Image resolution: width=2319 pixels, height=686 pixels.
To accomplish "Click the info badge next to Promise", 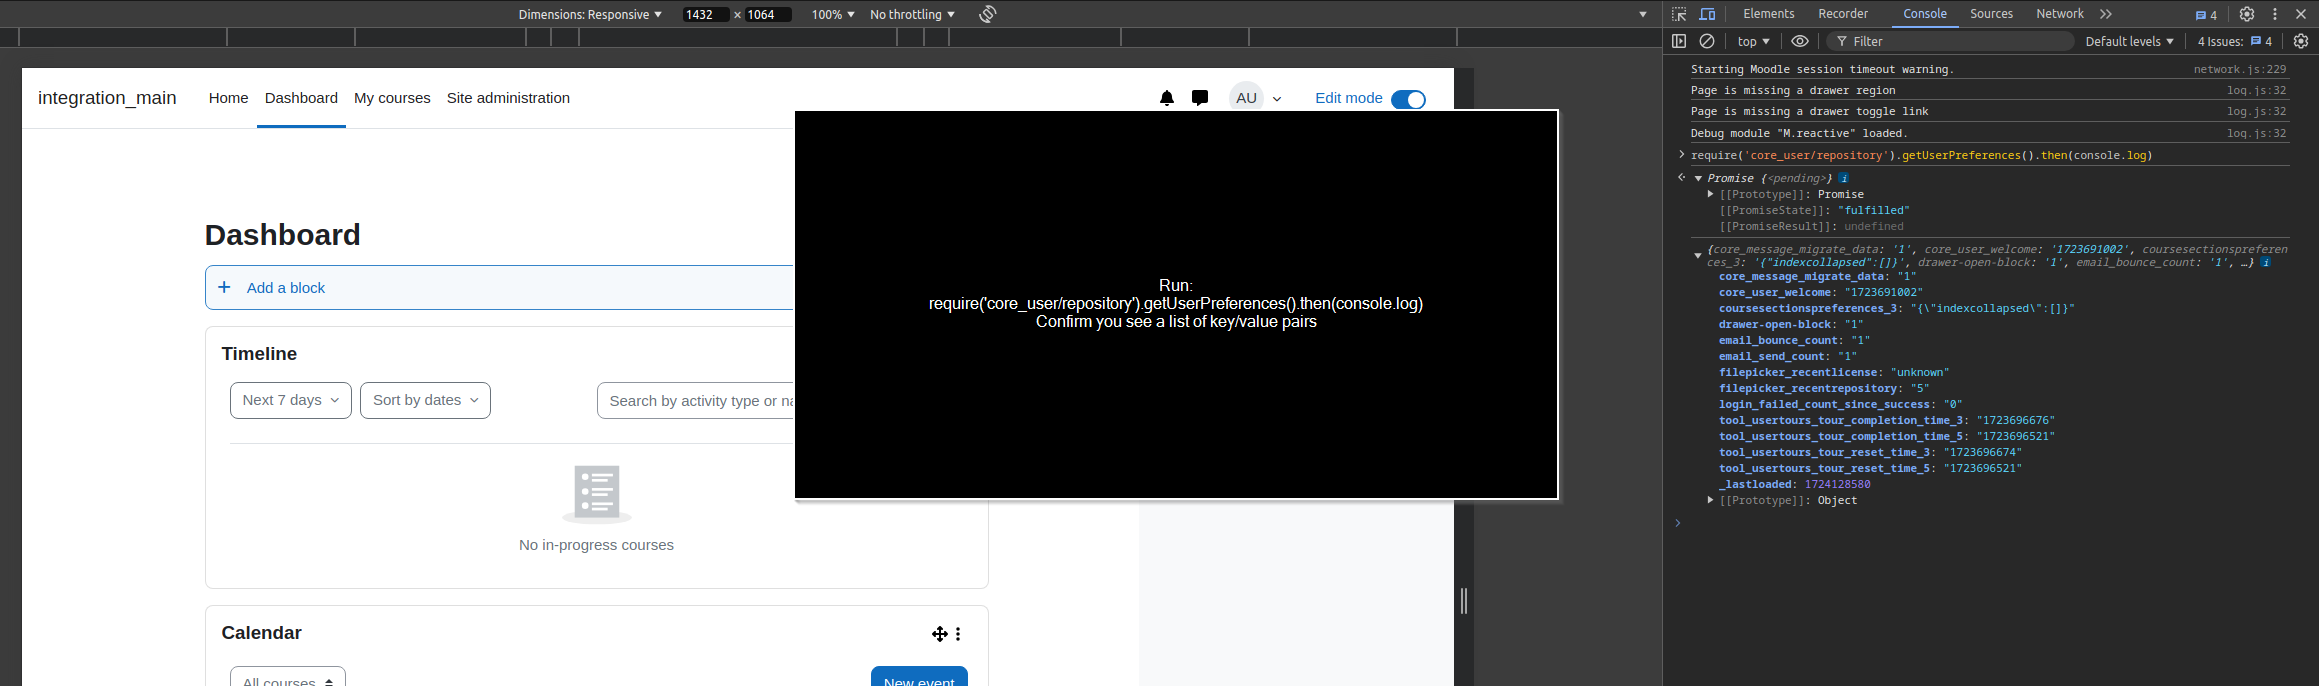I will [x=1844, y=178].
